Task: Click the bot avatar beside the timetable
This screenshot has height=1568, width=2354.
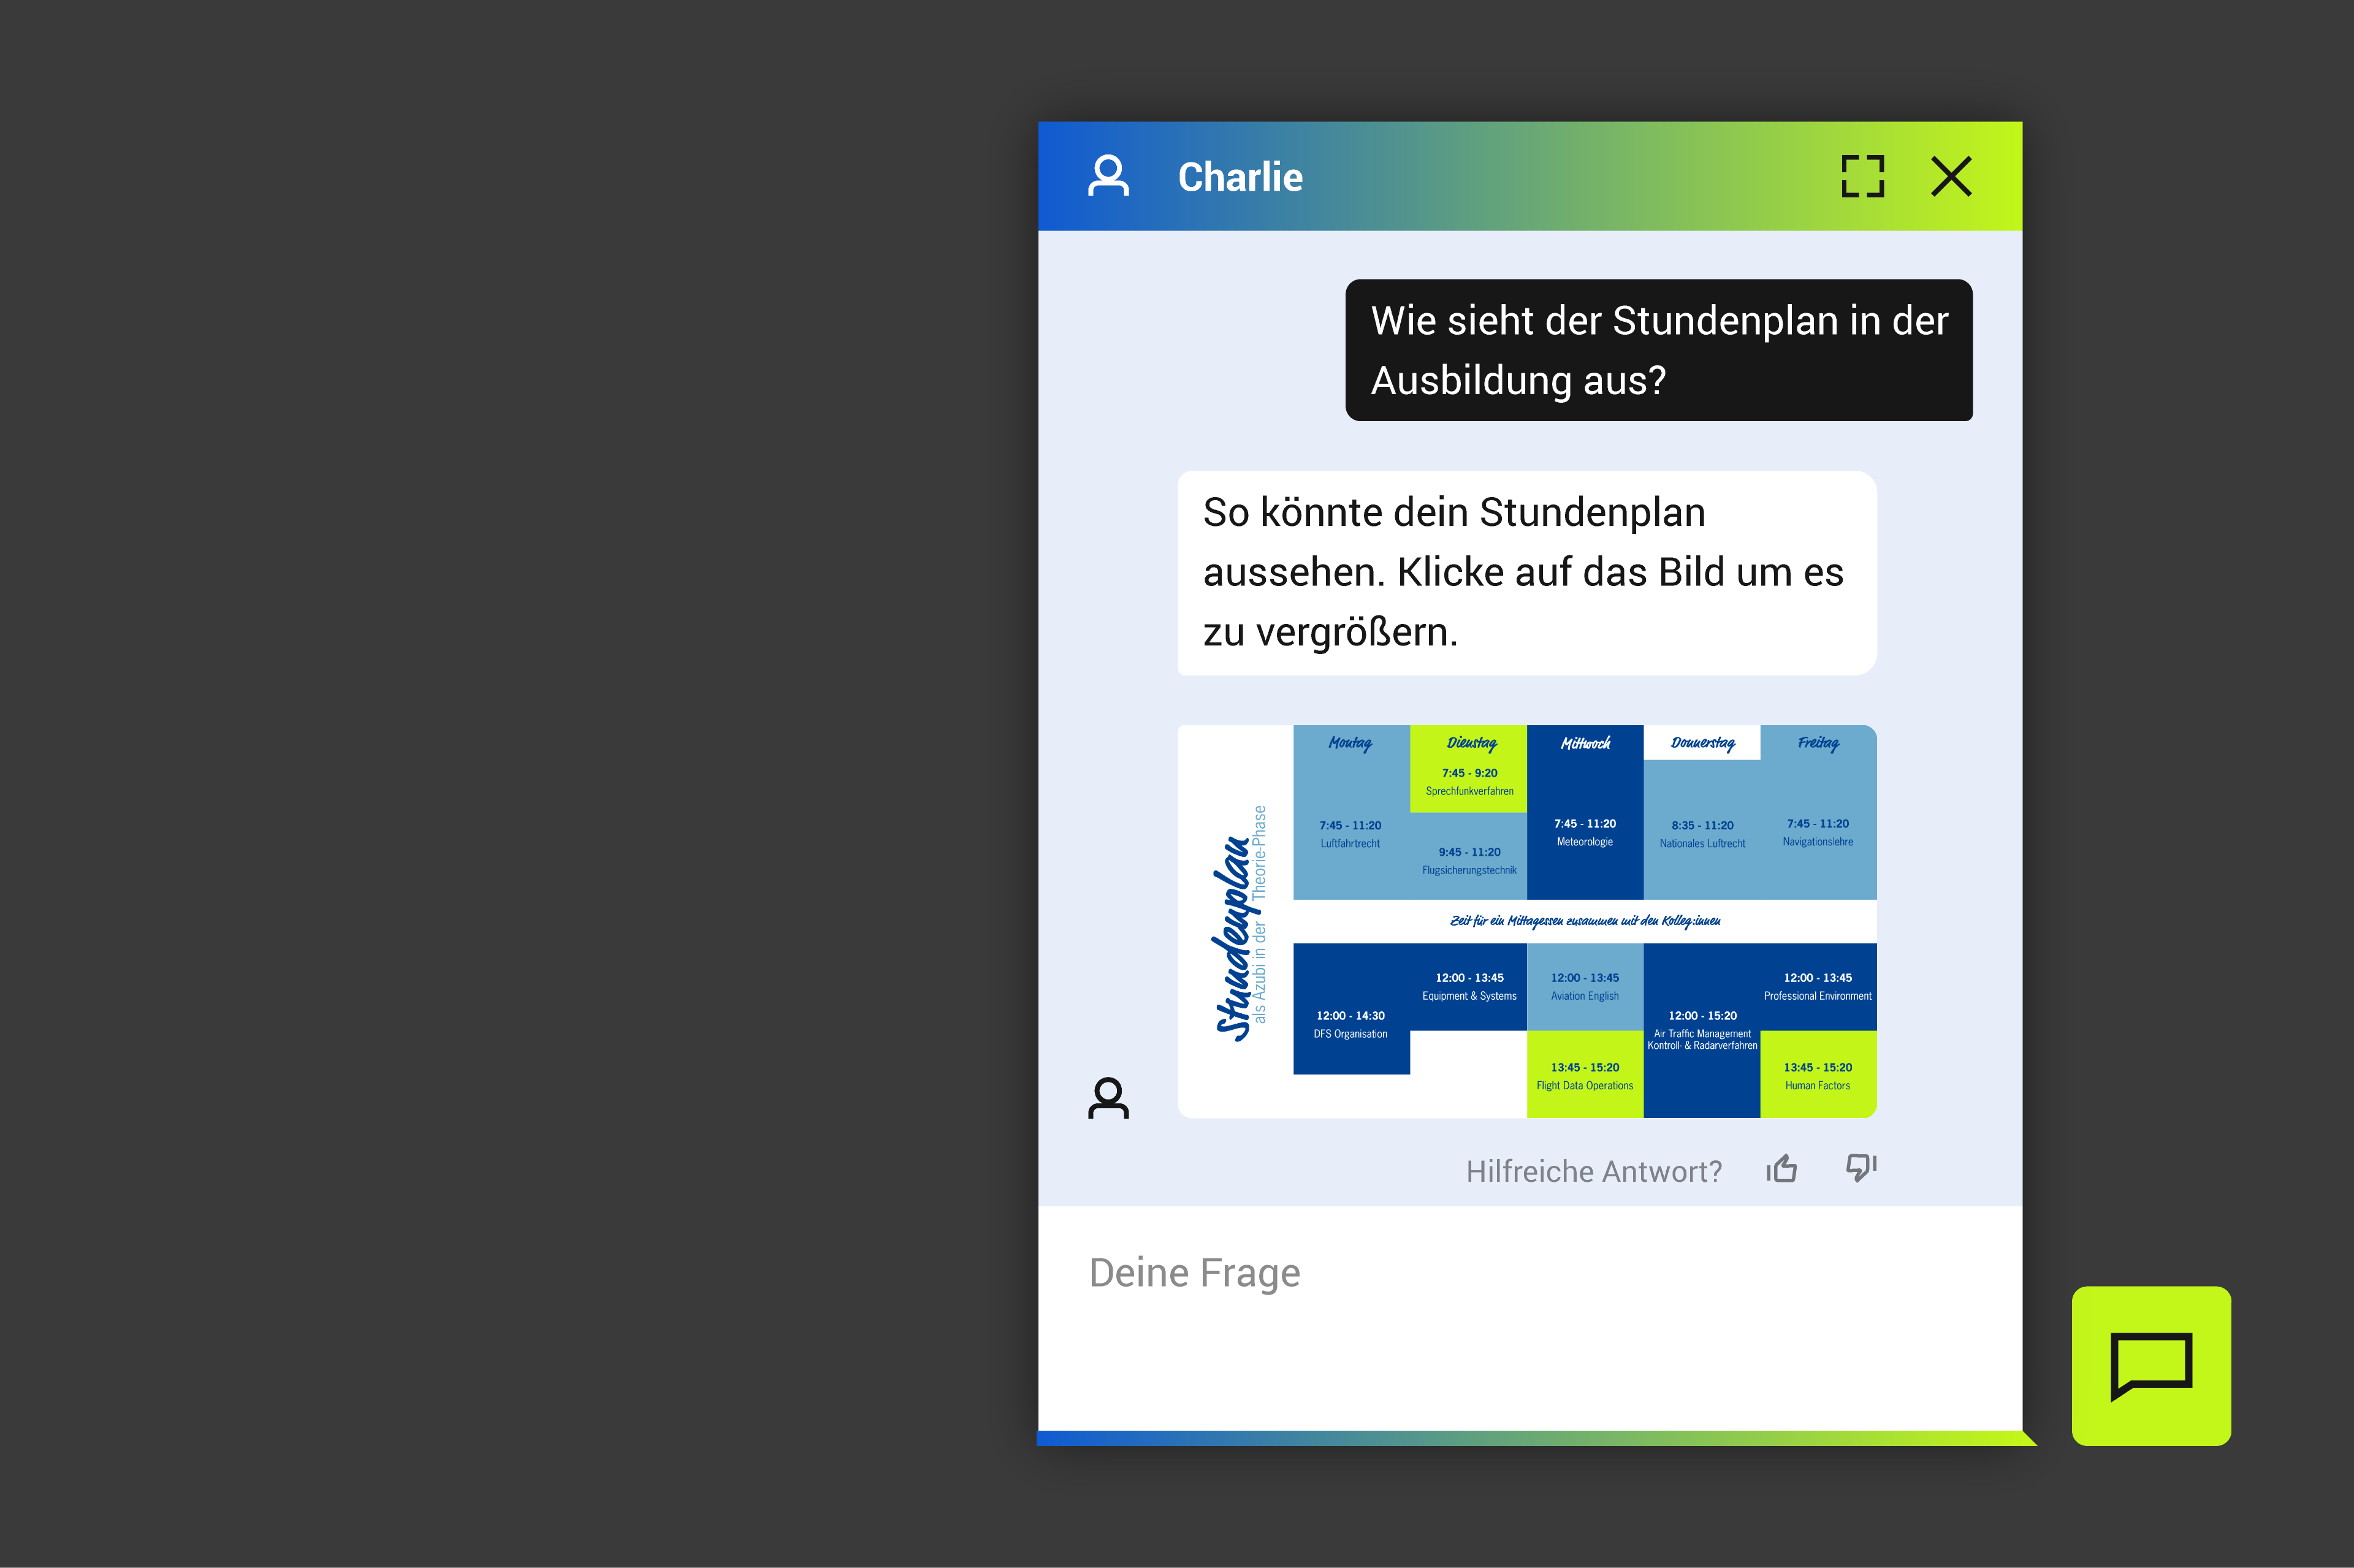Action: point(1108,1098)
